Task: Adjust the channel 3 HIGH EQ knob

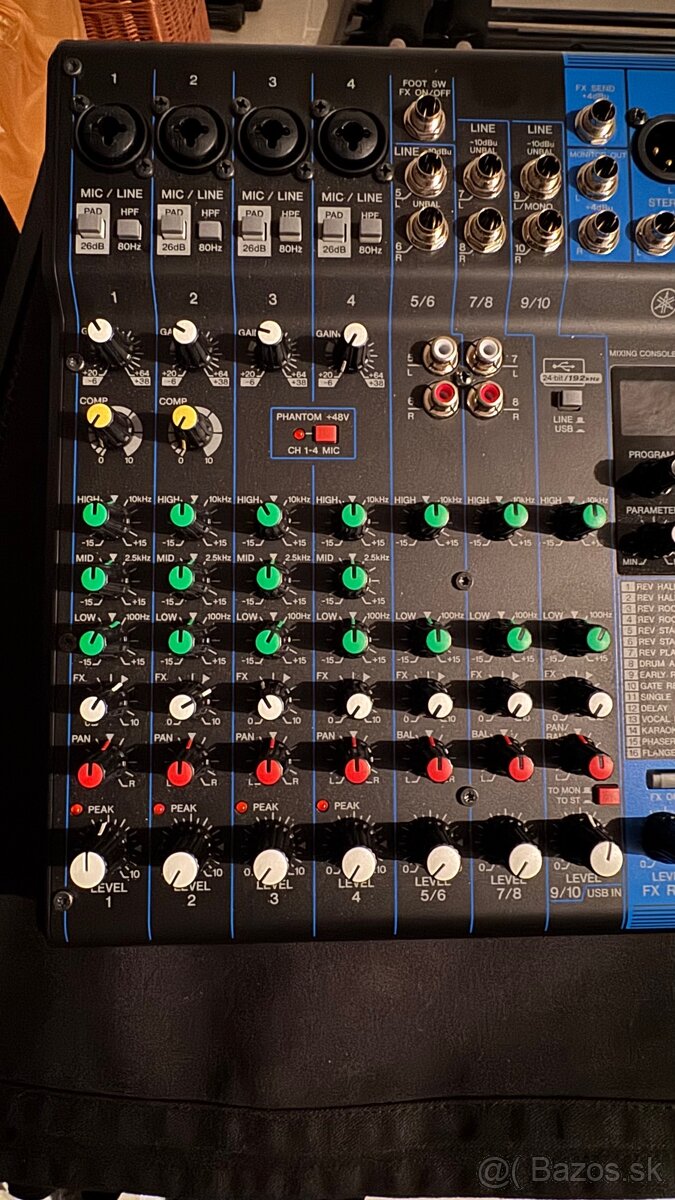Action: pyautogui.click(x=269, y=516)
